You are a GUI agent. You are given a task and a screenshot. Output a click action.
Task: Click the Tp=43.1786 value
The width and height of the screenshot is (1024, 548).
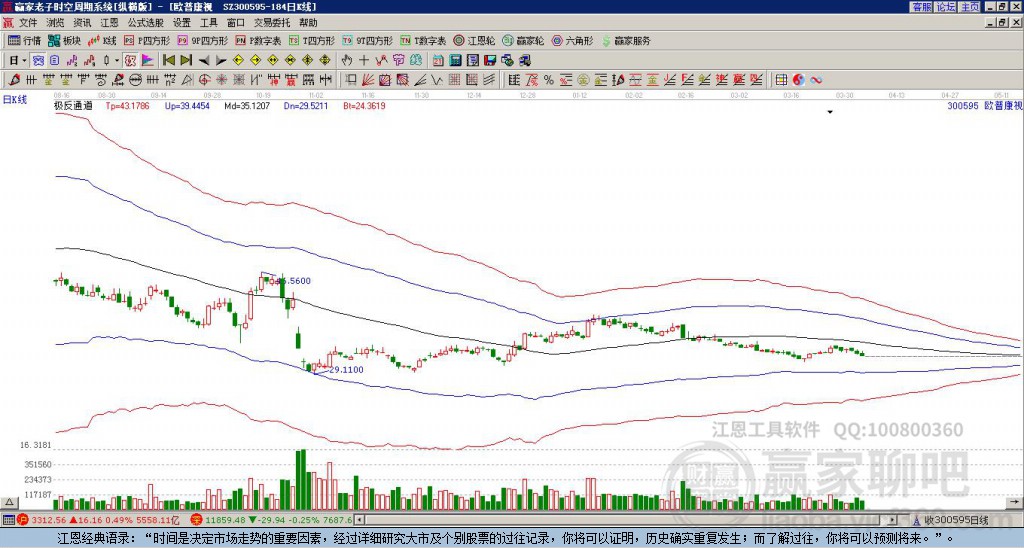pyautogui.click(x=127, y=105)
